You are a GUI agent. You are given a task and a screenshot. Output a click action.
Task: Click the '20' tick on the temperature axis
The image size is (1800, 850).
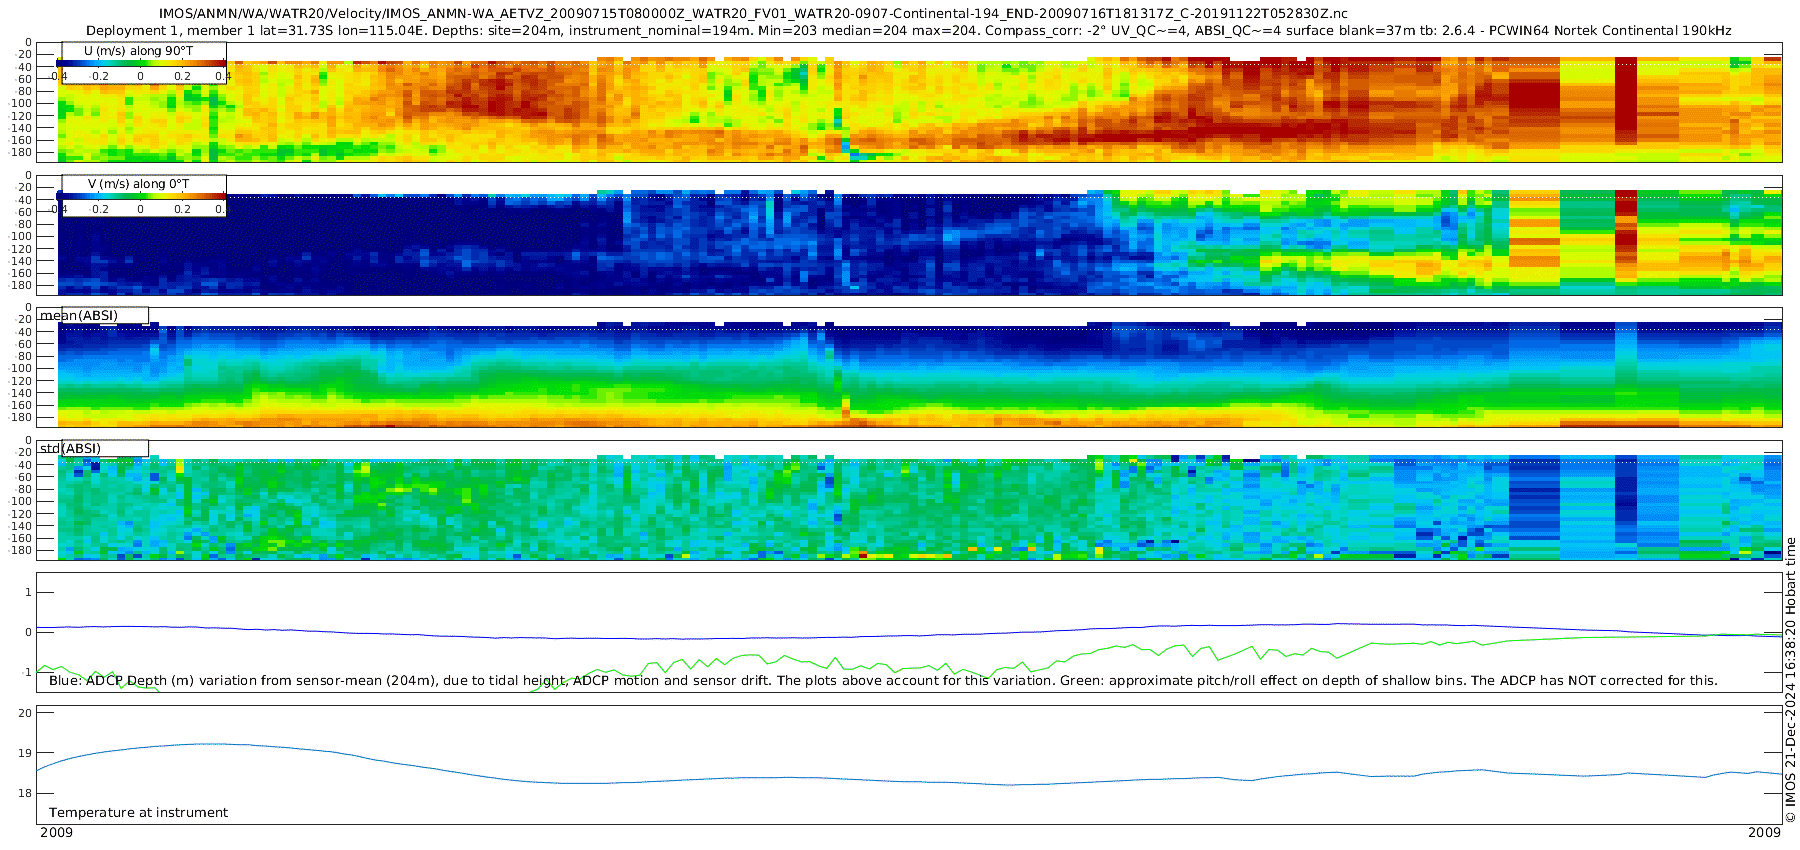(x=25, y=713)
